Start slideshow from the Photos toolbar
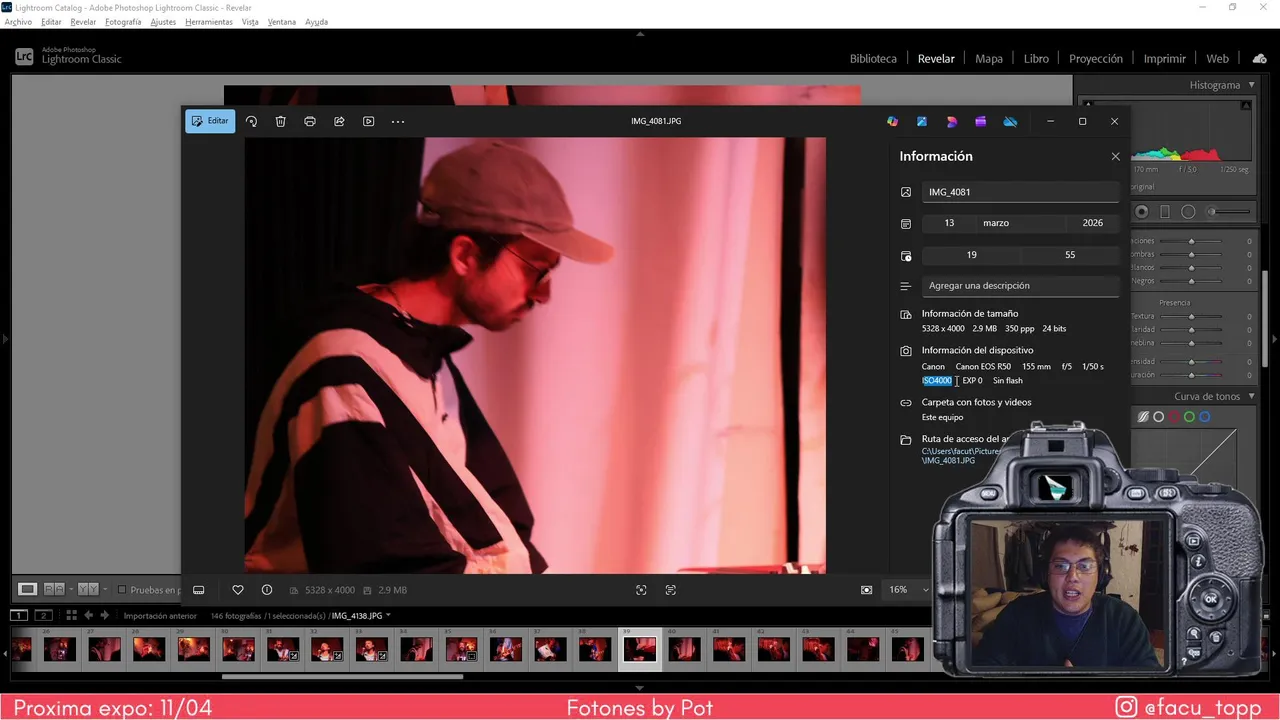The height and width of the screenshot is (720, 1280). [368, 121]
